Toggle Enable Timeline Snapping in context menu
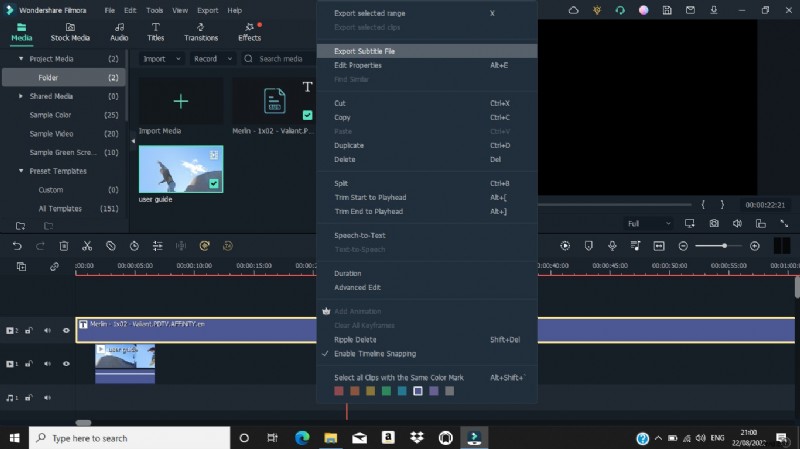This screenshot has width=800, height=449. coord(374,354)
